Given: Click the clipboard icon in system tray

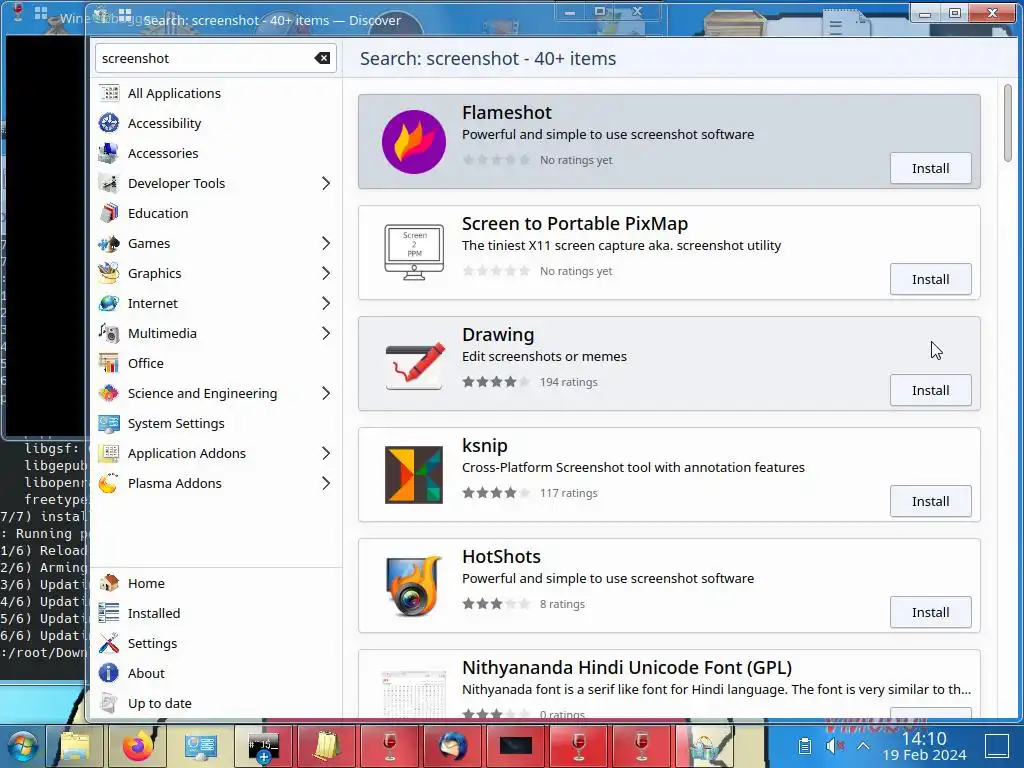Looking at the screenshot, I should pyautogui.click(x=805, y=745).
